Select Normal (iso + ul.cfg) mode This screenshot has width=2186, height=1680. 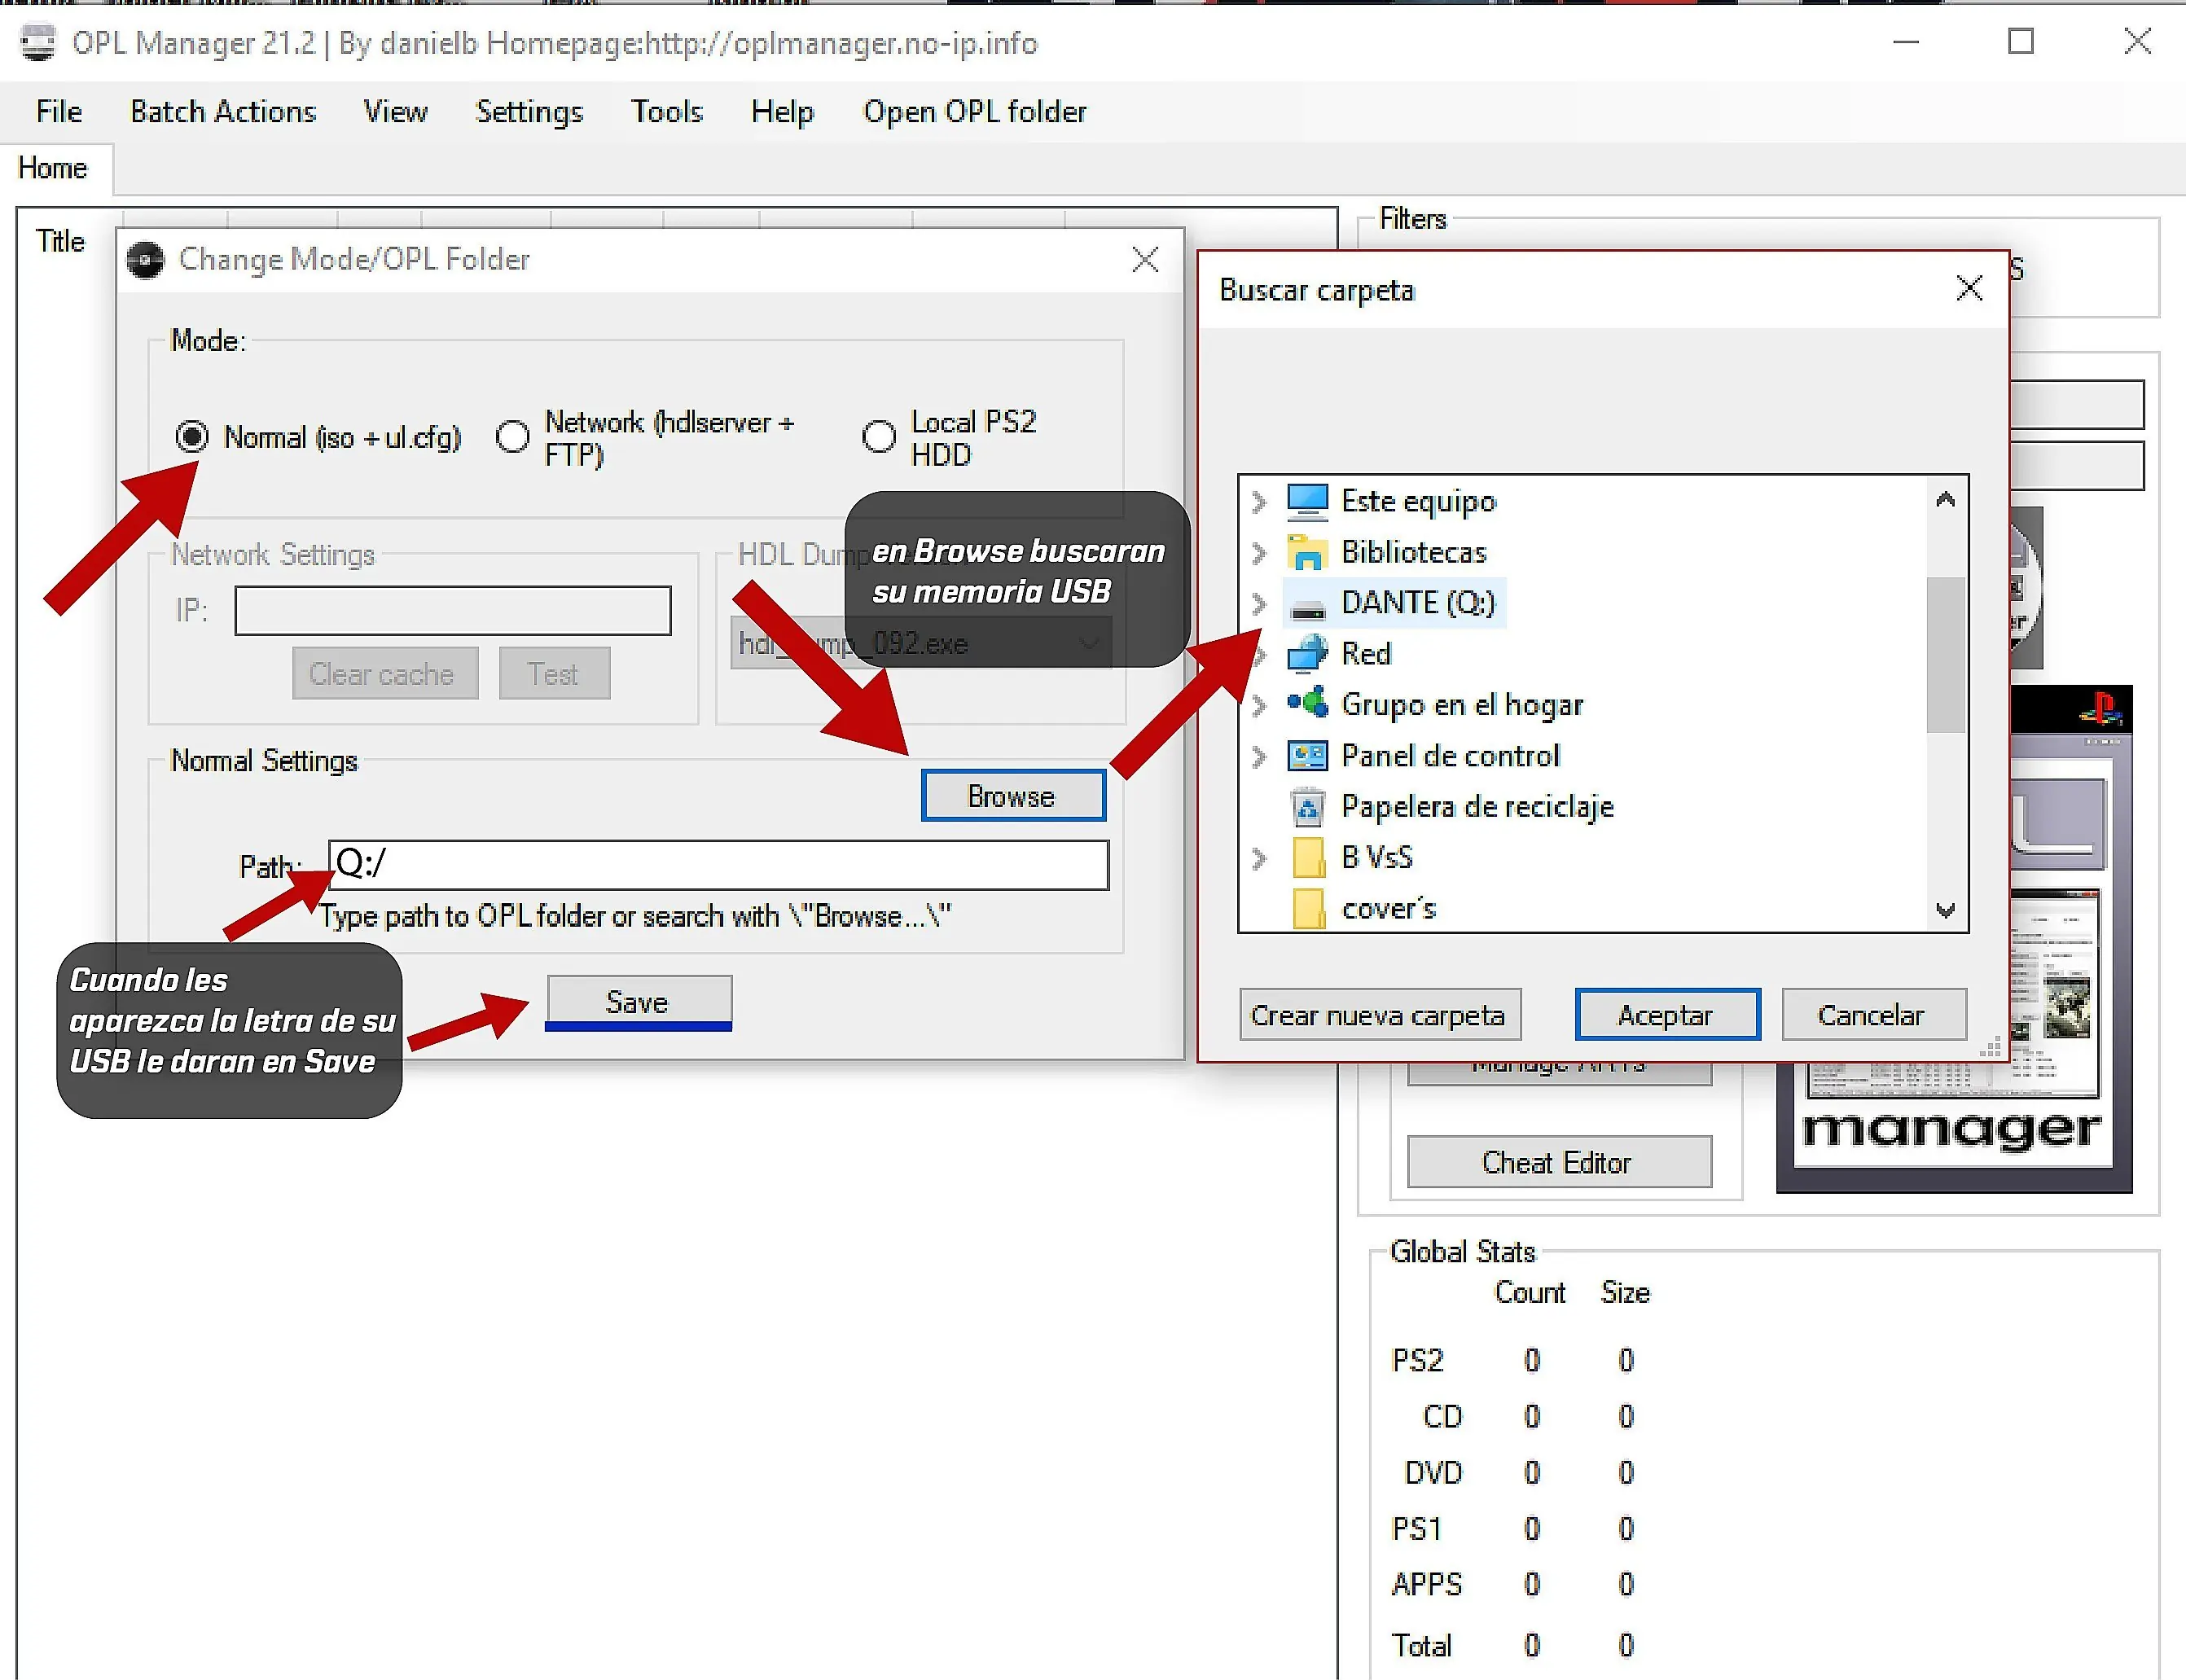191,437
